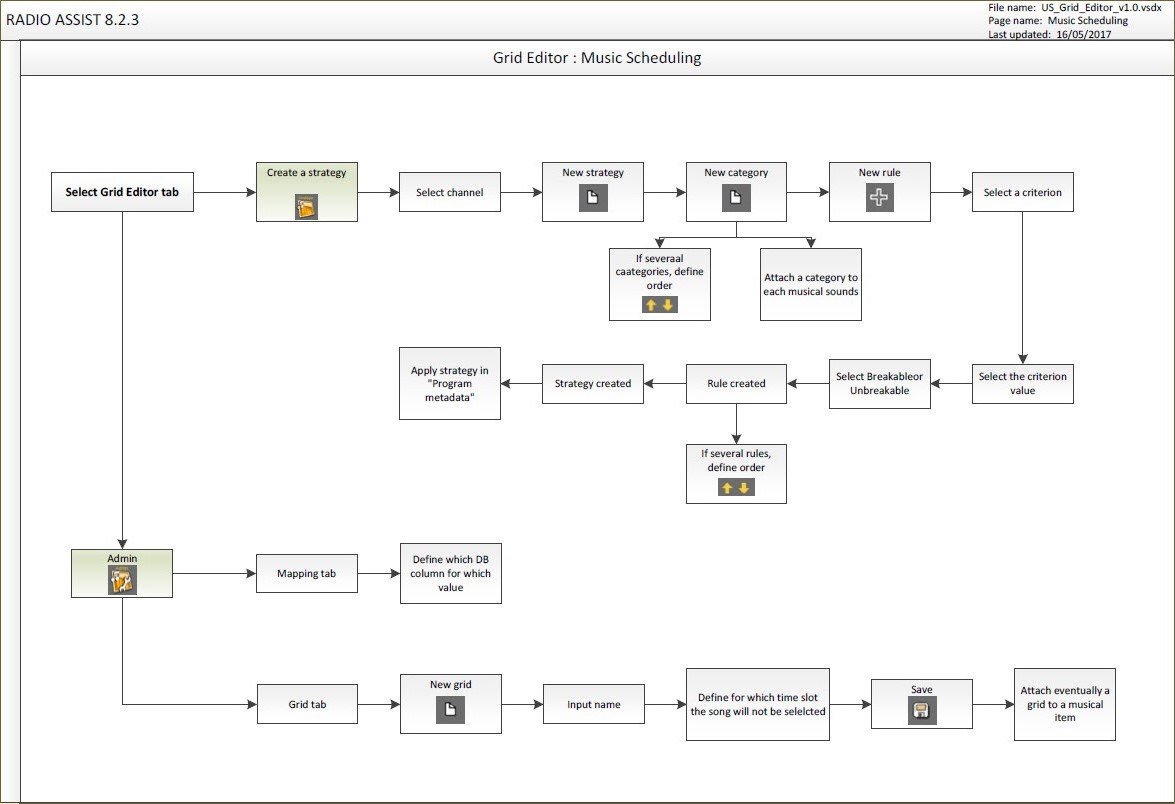Image resolution: width=1175 pixels, height=804 pixels.
Task: Click the Create a strategy icon
Action: pos(306,207)
